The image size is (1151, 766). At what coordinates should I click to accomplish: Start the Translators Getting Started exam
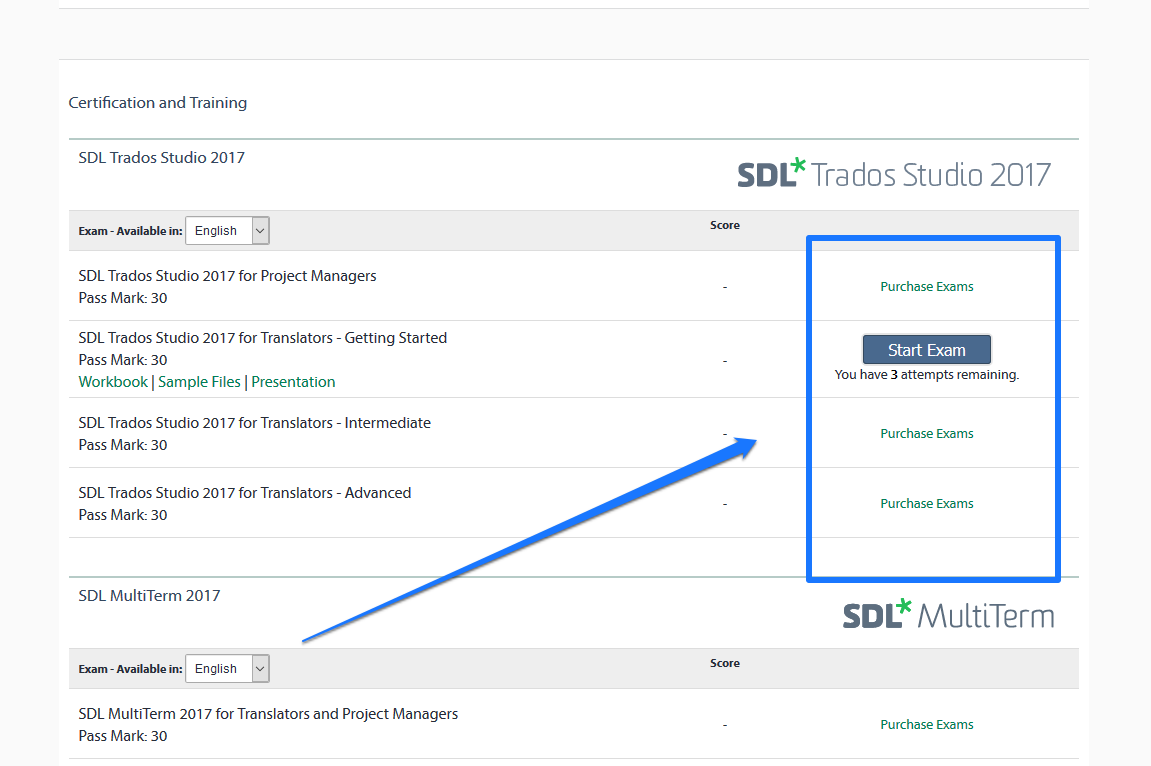coord(926,350)
